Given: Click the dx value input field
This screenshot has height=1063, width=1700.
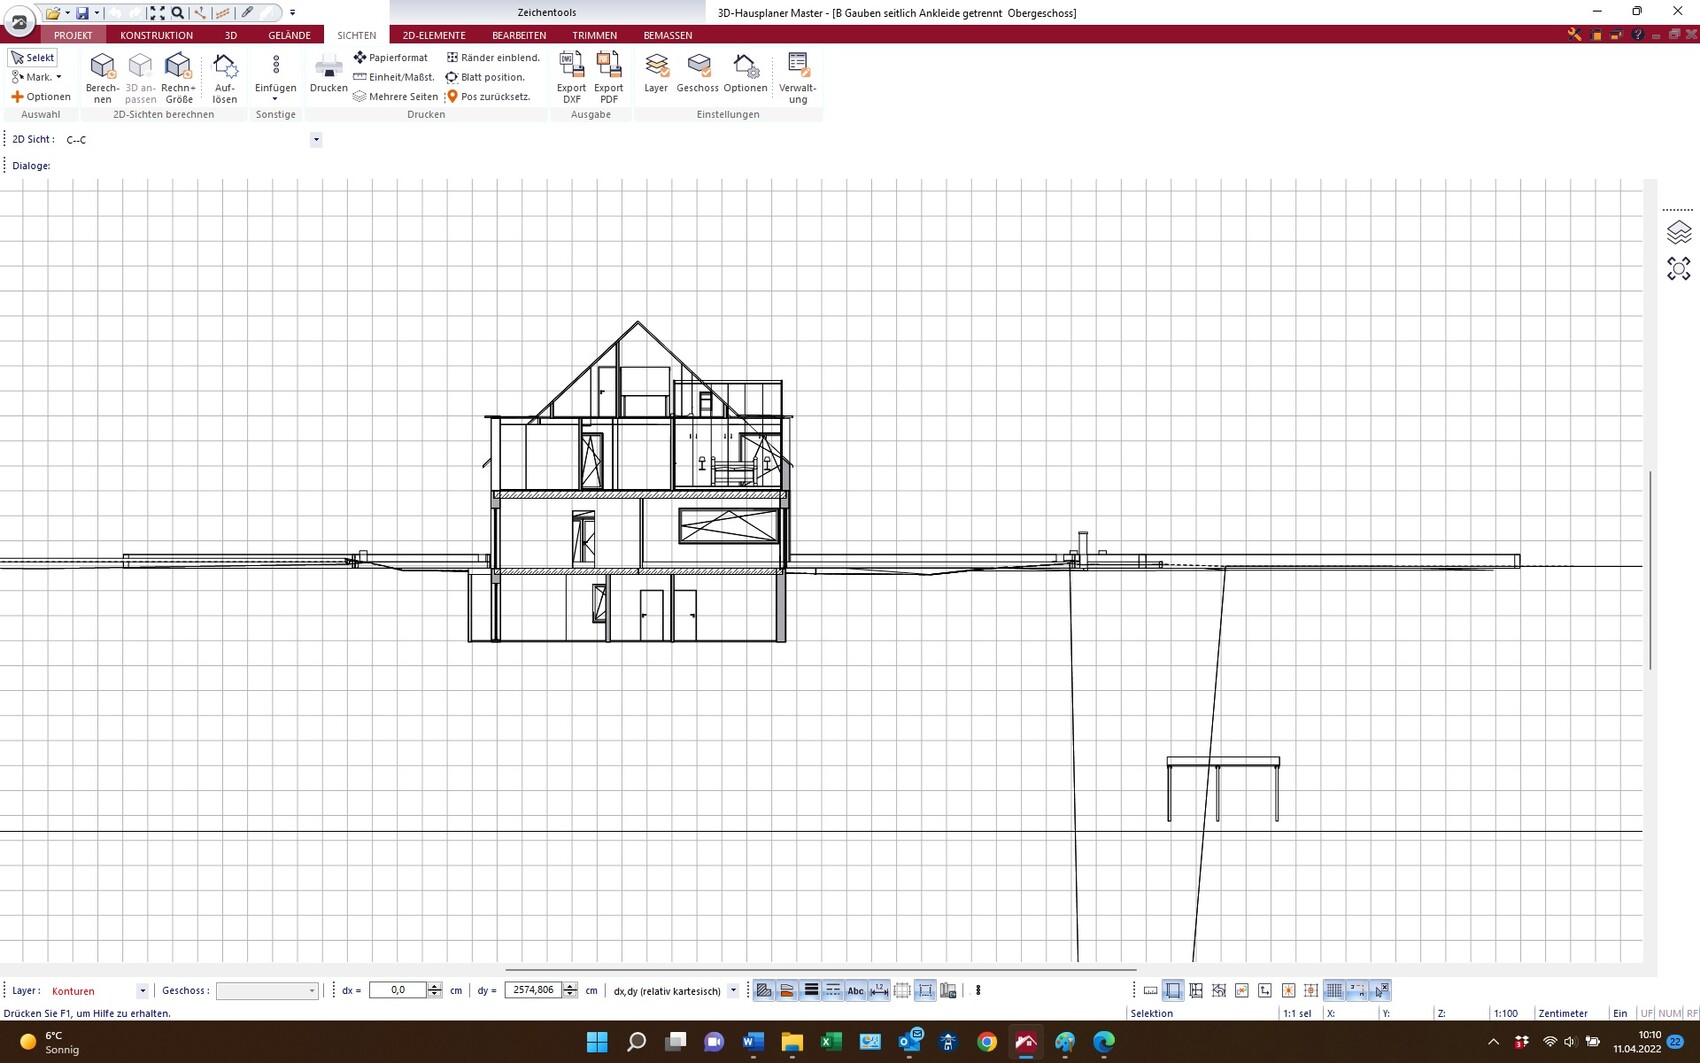Looking at the screenshot, I should (398, 990).
